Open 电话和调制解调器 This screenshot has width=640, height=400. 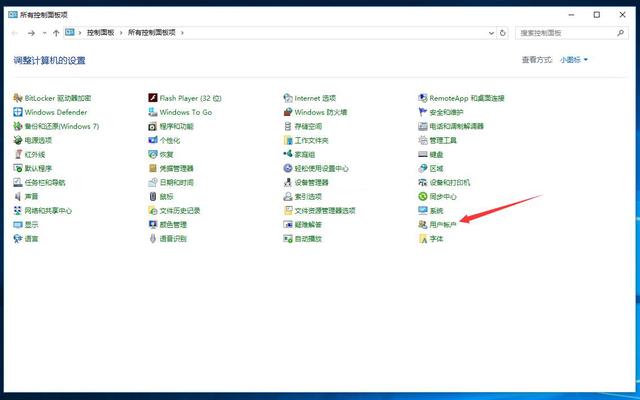[451, 126]
